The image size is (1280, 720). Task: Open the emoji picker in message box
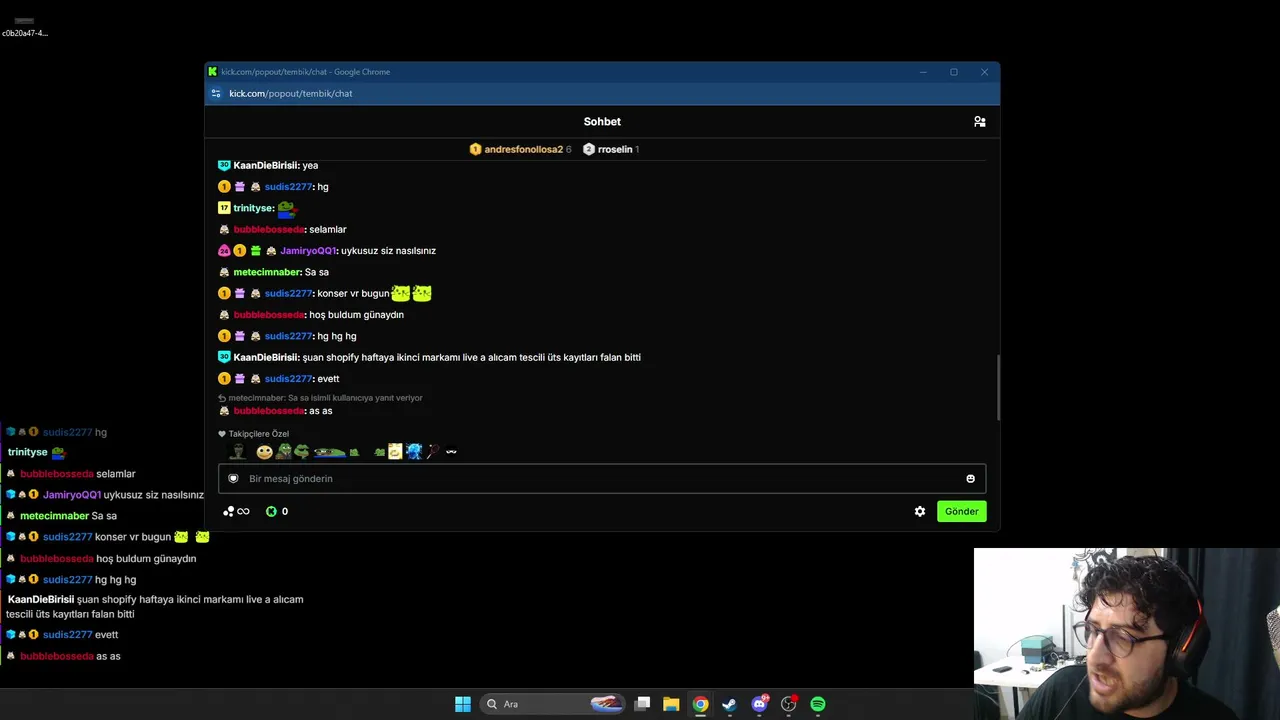[970, 478]
